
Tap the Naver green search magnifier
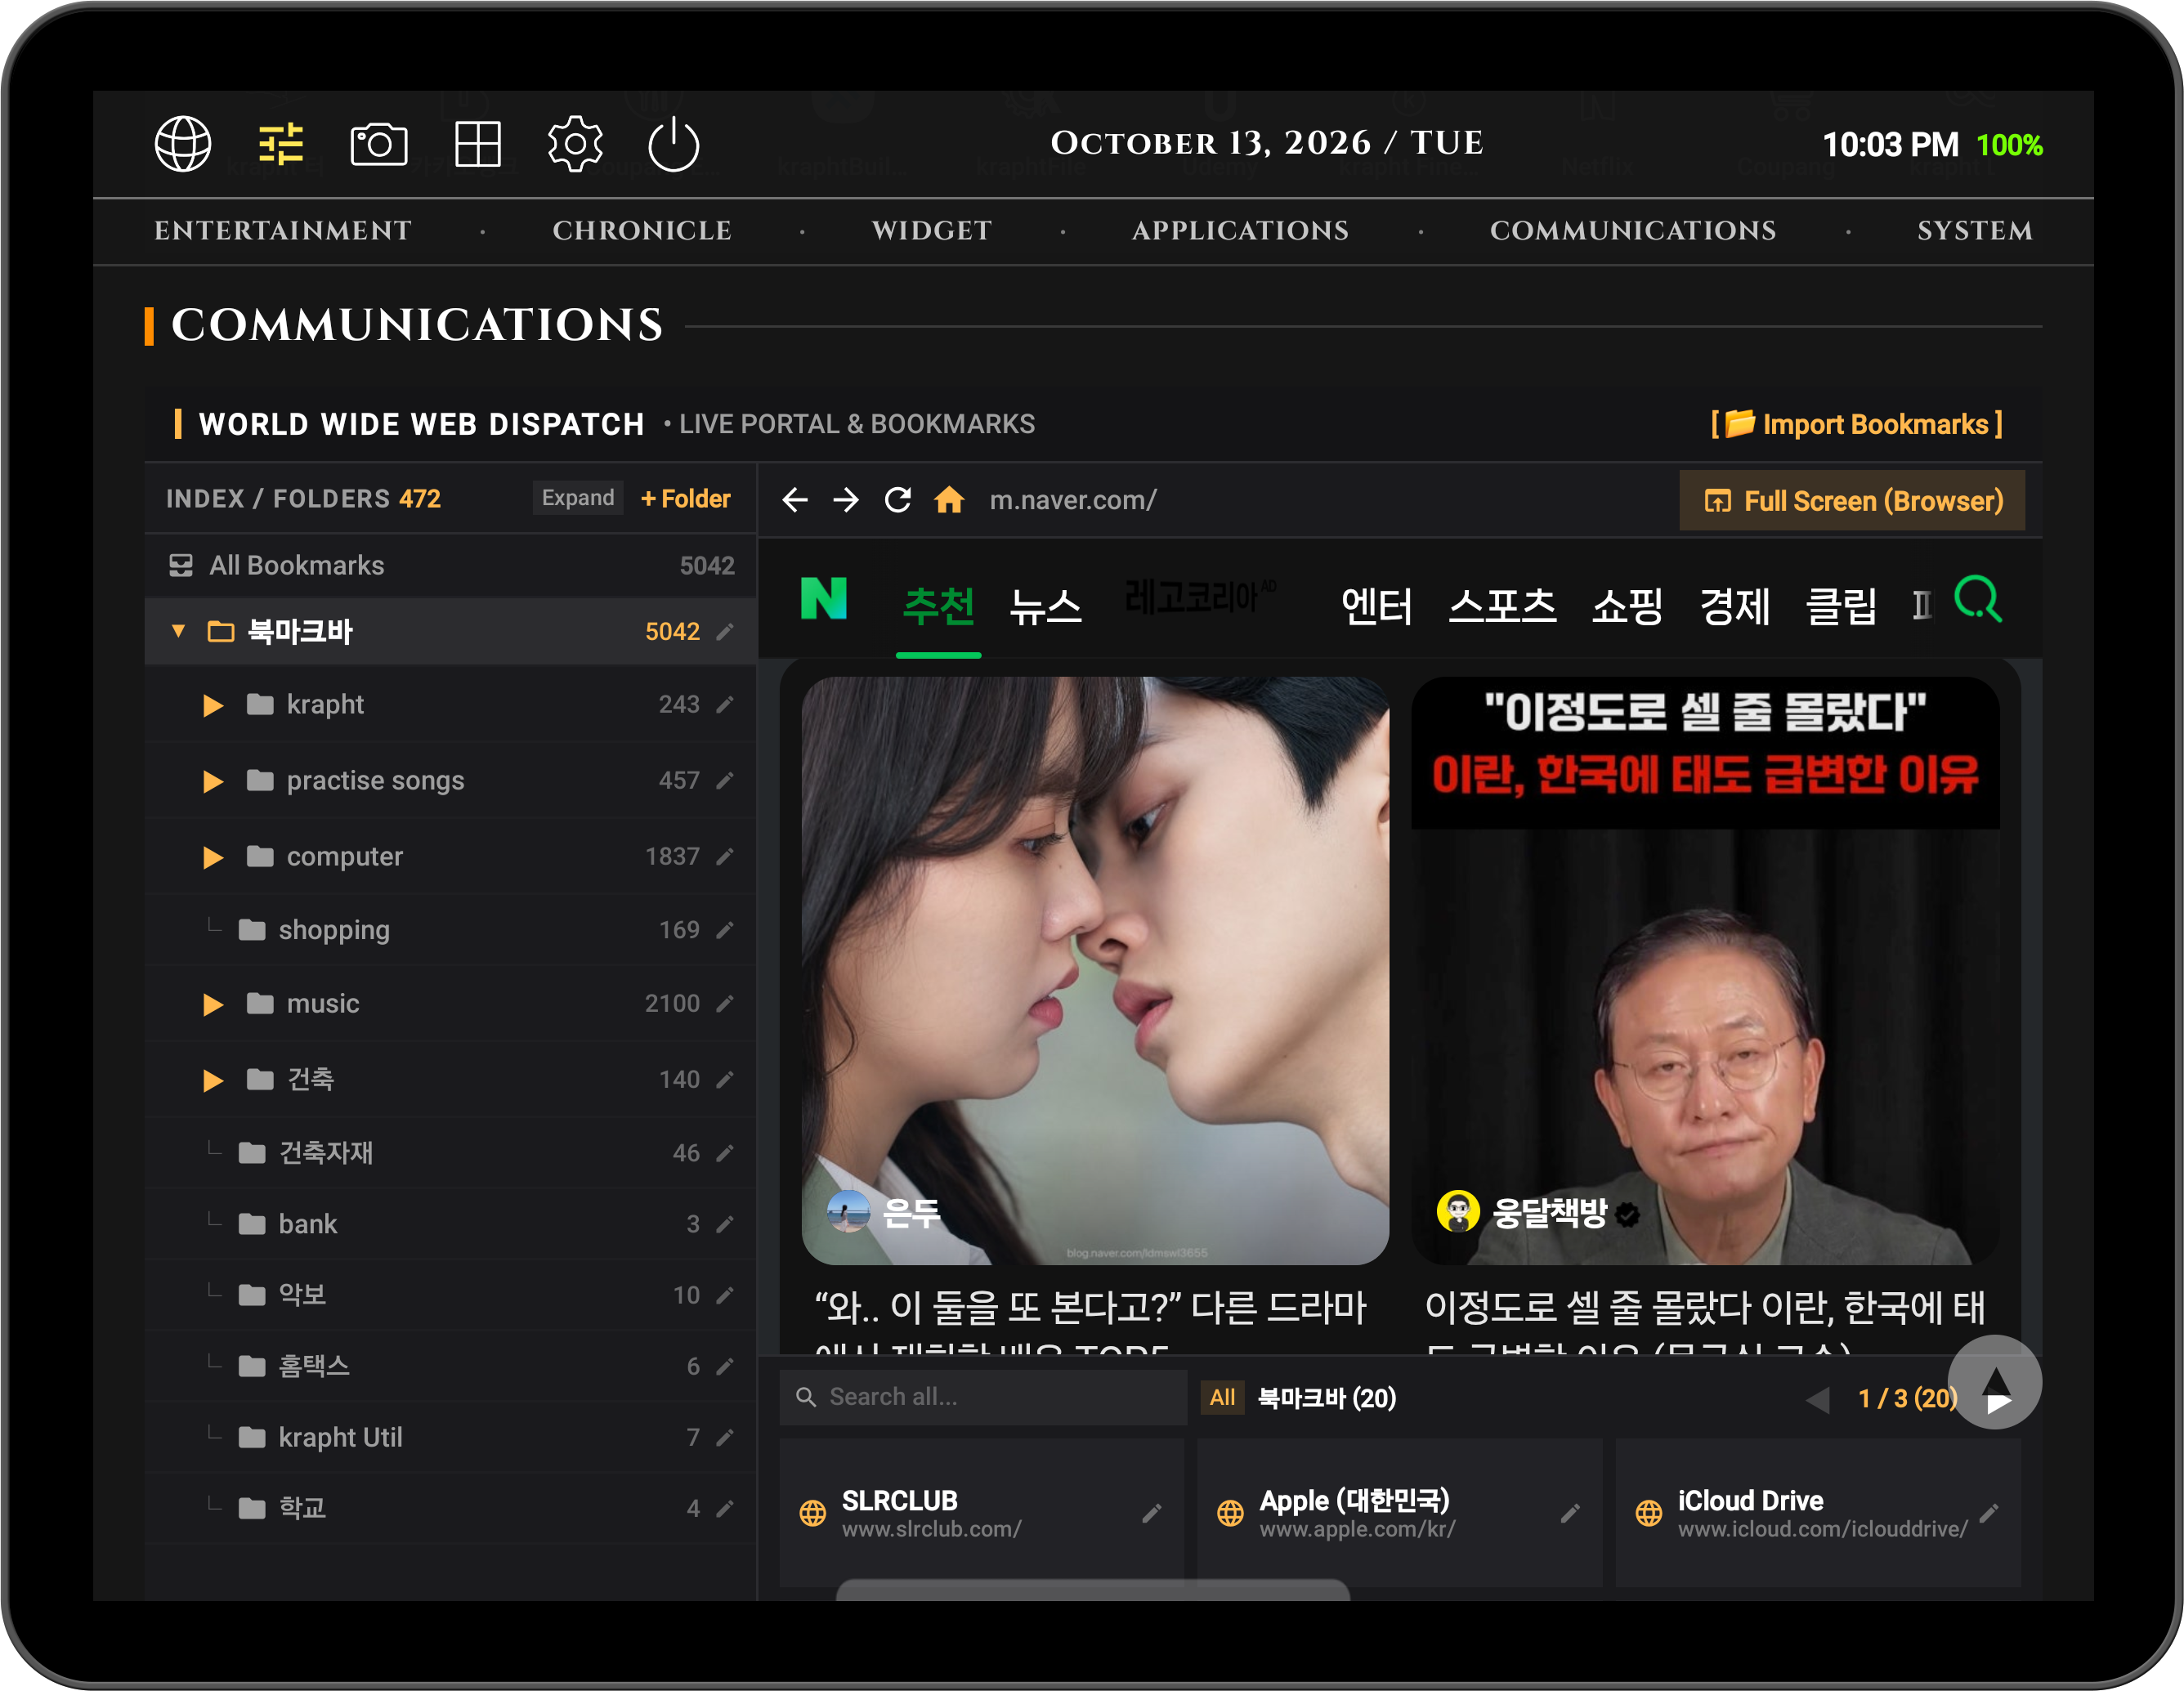[x=1977, y=599]
